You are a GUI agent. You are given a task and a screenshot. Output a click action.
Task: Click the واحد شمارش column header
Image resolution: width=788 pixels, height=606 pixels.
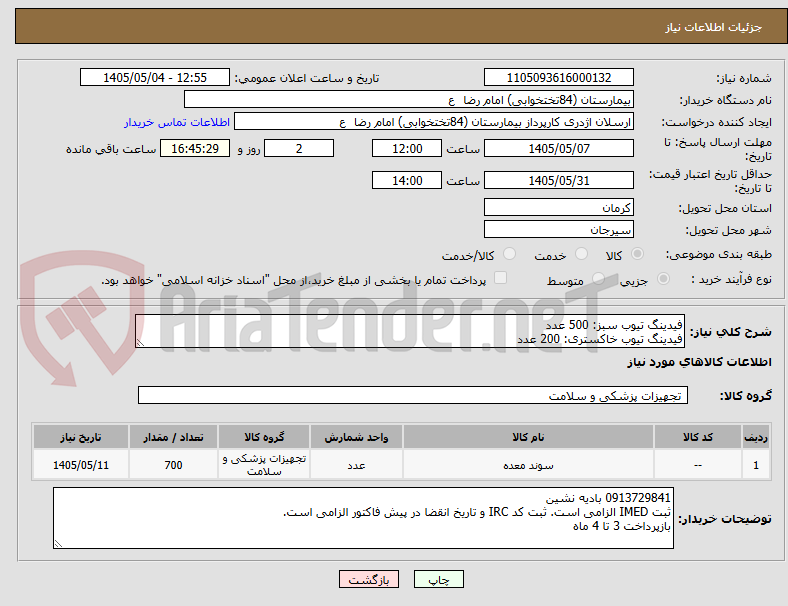click(356, 437)
